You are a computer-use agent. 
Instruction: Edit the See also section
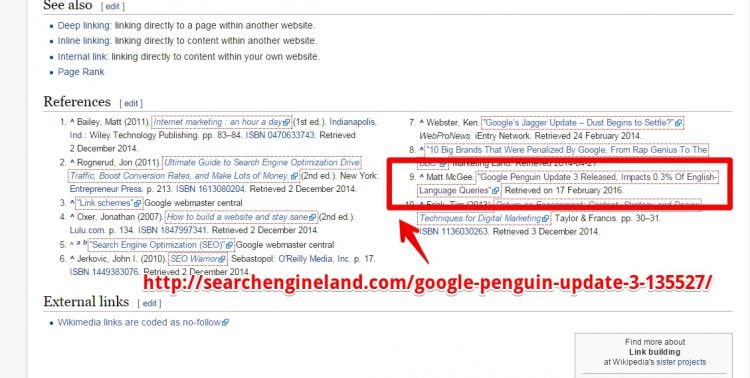tap(112, 7)
